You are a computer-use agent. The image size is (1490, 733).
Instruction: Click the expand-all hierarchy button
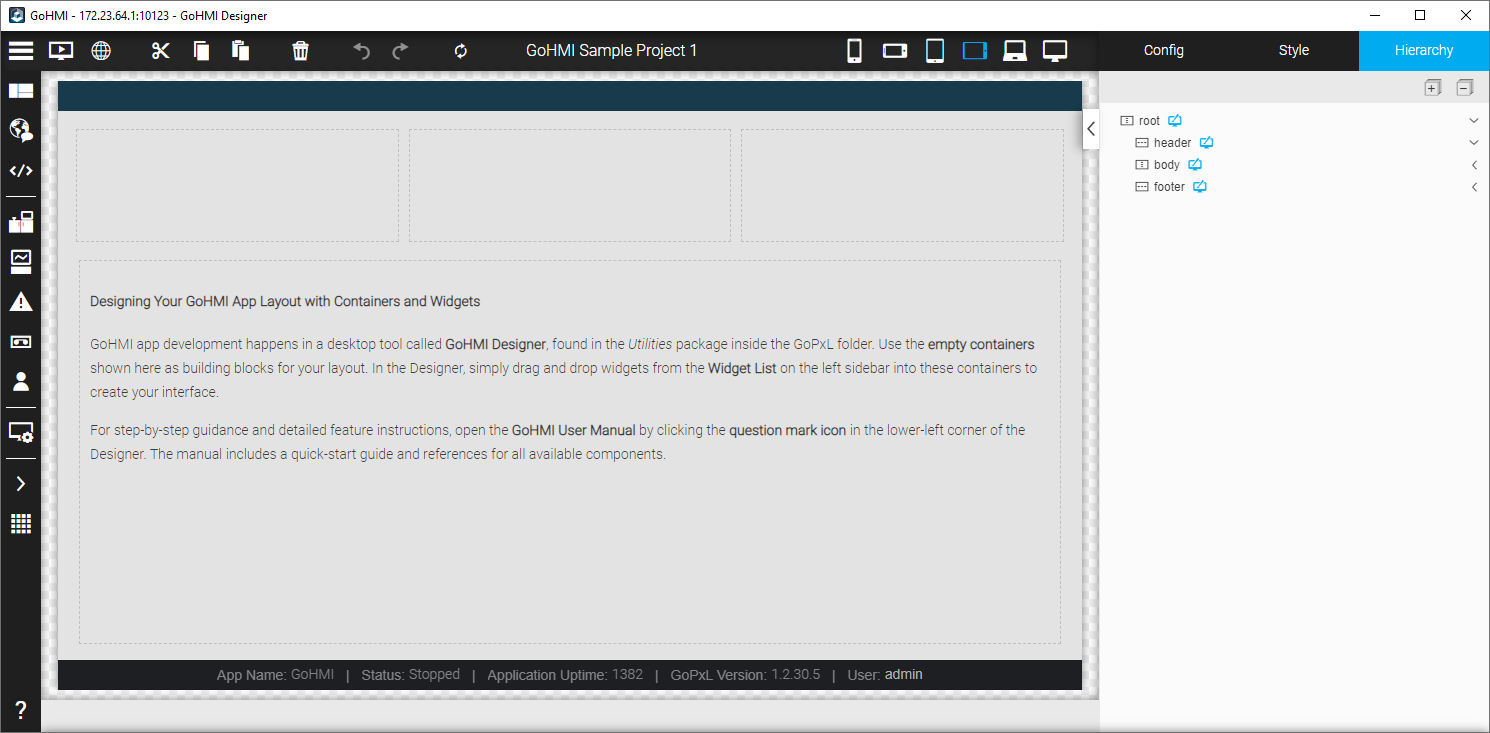point(1432,88)
